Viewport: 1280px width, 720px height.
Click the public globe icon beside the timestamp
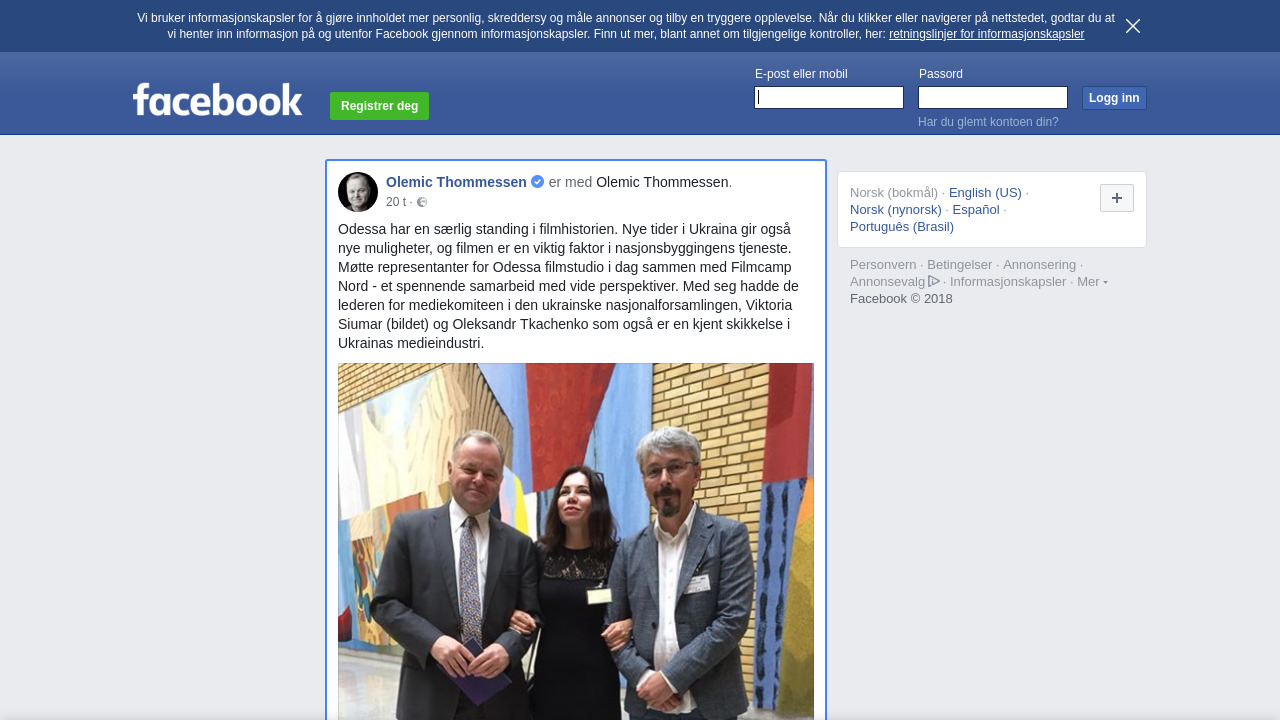[x=422, y=202]
